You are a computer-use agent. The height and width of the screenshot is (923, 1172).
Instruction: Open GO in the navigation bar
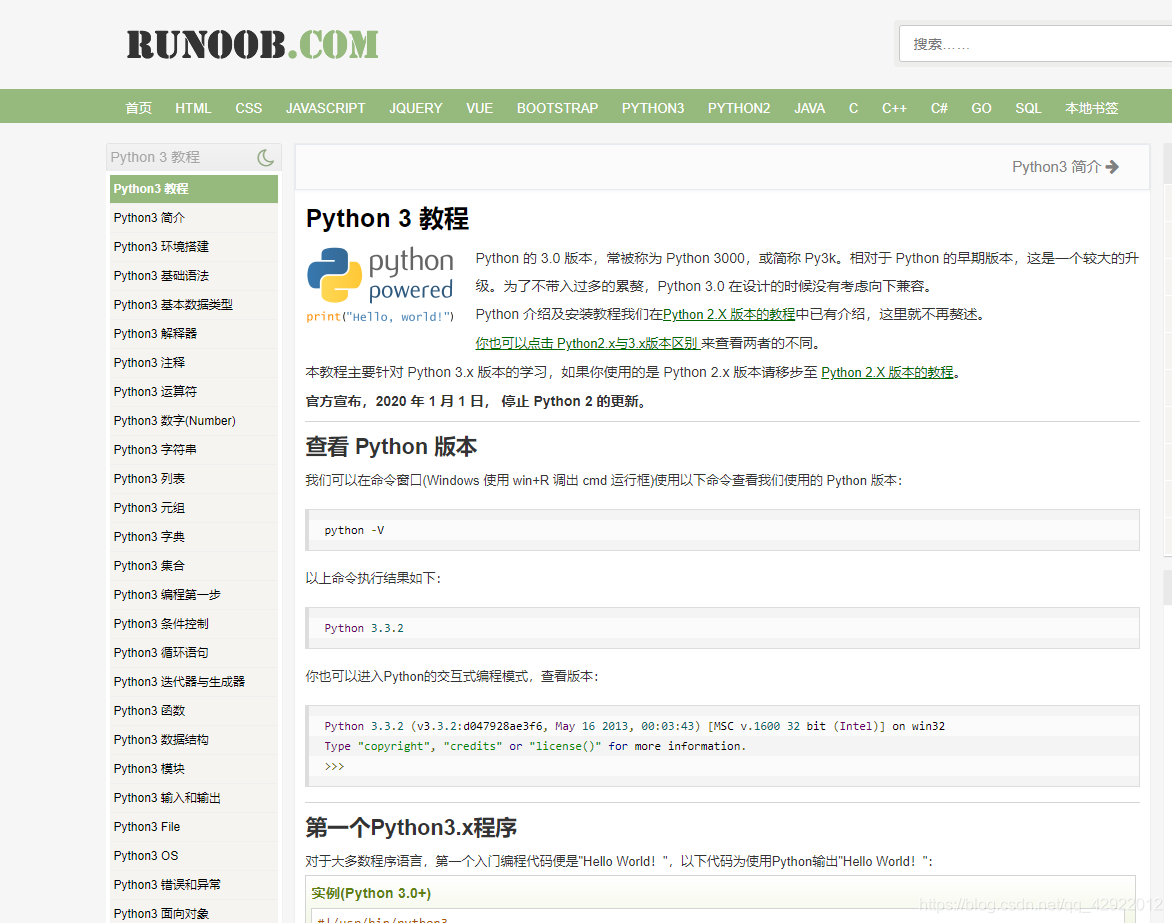981,108
